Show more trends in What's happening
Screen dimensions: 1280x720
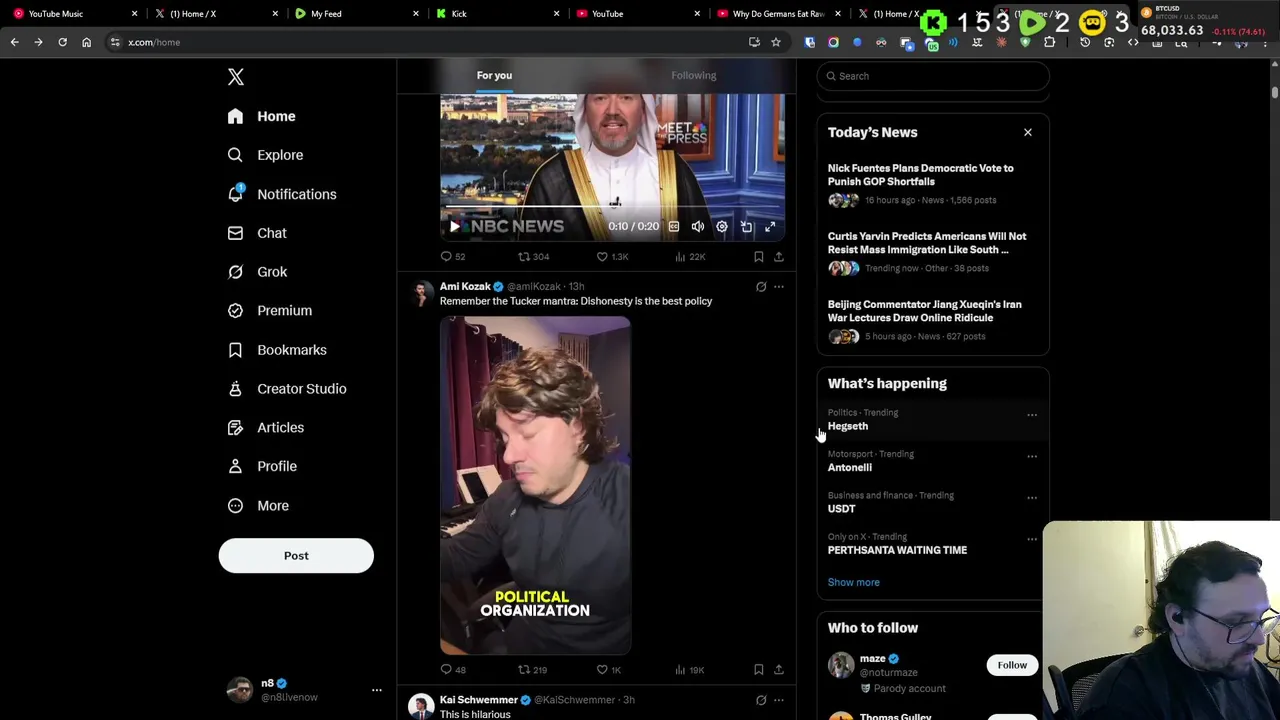tap(853, 582)
